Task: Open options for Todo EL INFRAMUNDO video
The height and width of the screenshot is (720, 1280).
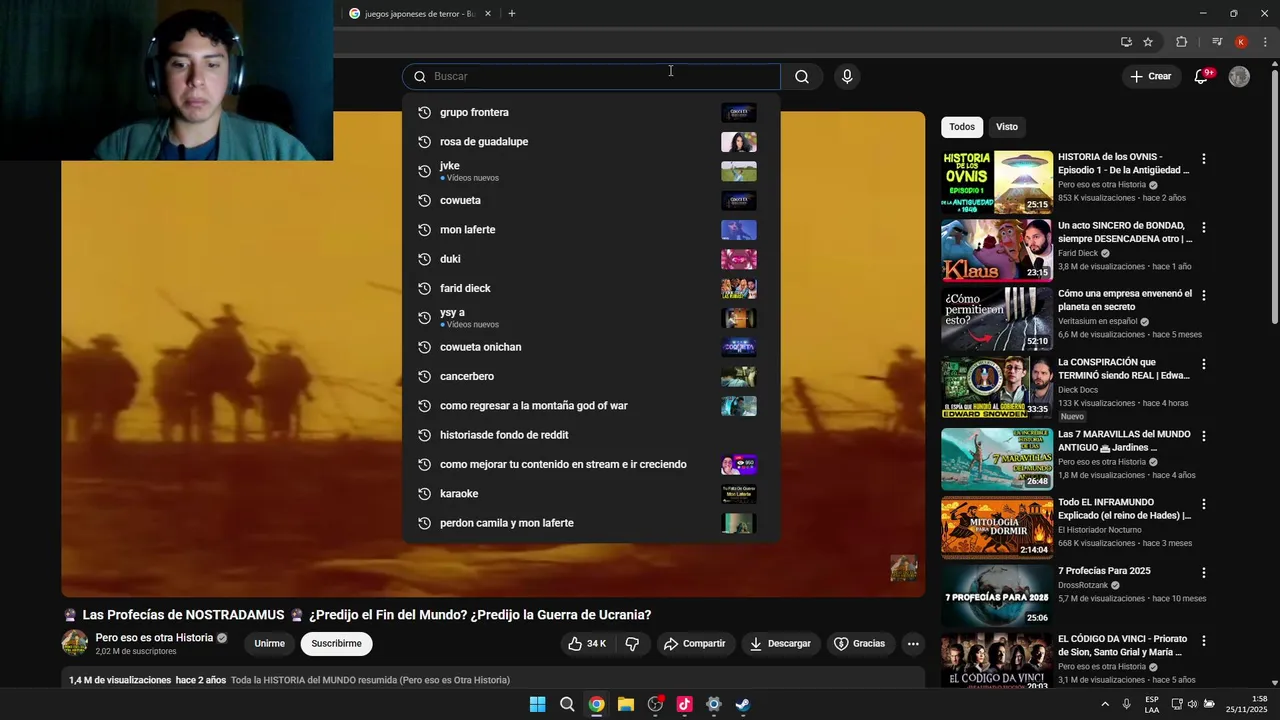Action: tap(1203, 505)
